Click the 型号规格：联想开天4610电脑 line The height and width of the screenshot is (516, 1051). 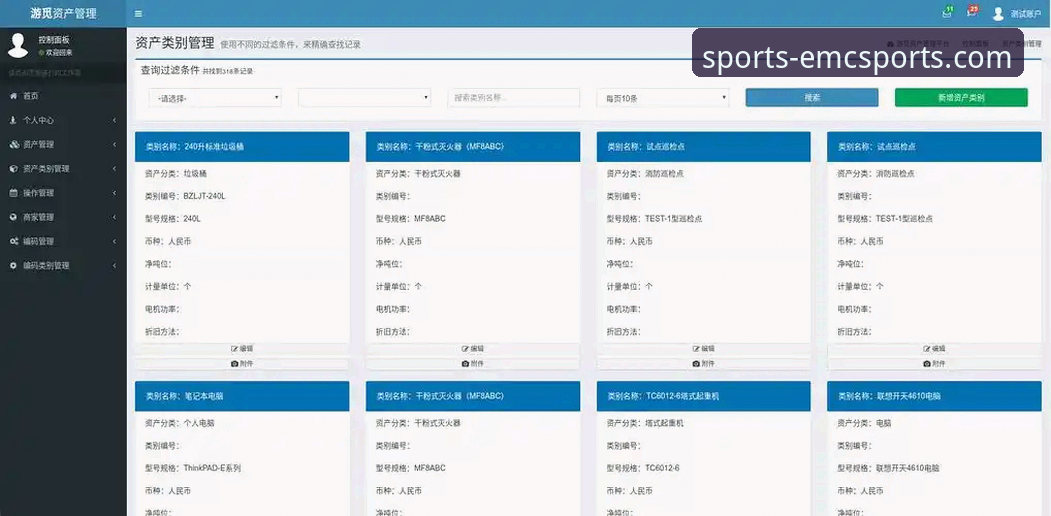point(889,468)
